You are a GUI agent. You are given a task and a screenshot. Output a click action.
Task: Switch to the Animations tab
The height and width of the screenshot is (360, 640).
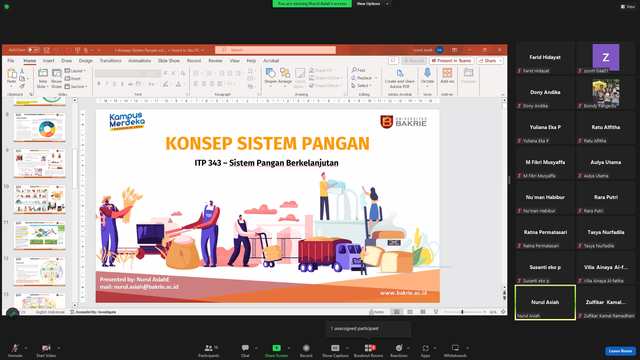point(140,60)
